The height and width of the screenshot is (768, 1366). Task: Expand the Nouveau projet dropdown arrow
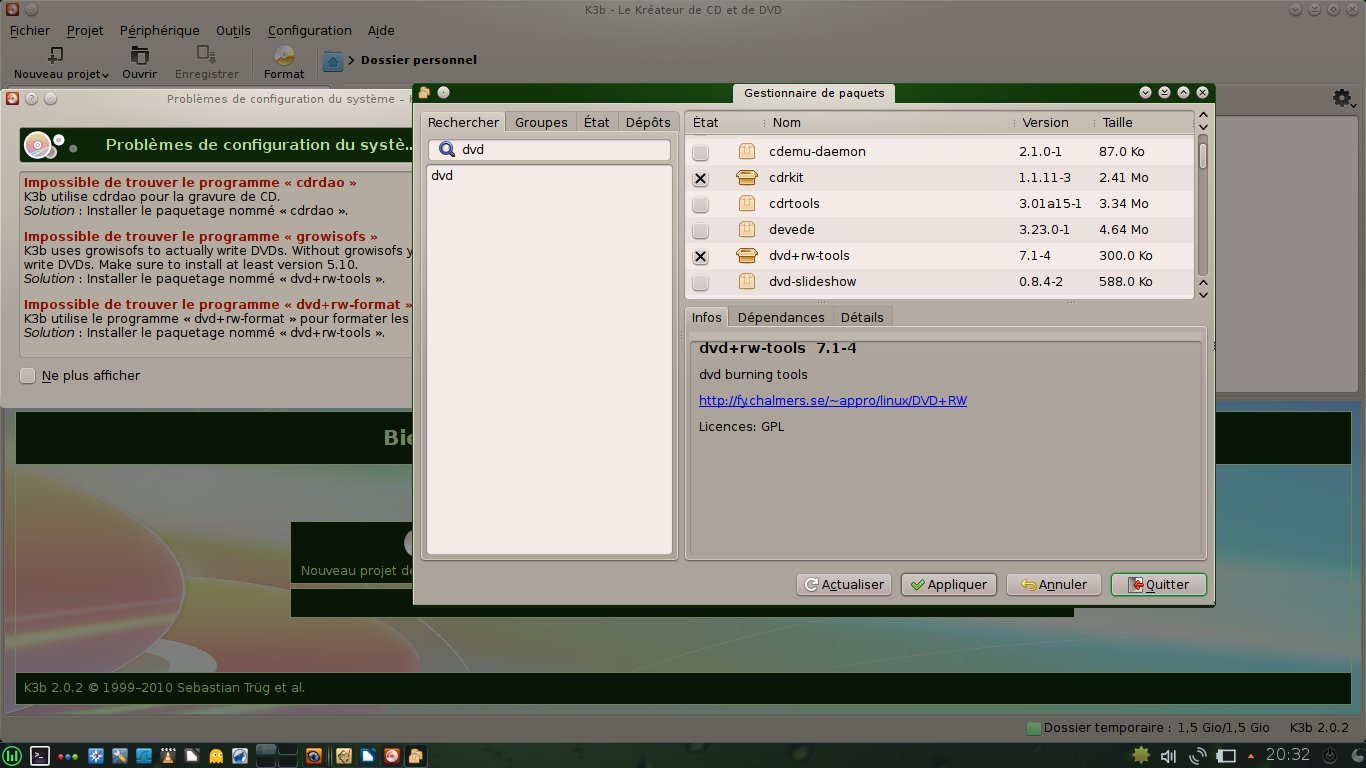(105, 76)
